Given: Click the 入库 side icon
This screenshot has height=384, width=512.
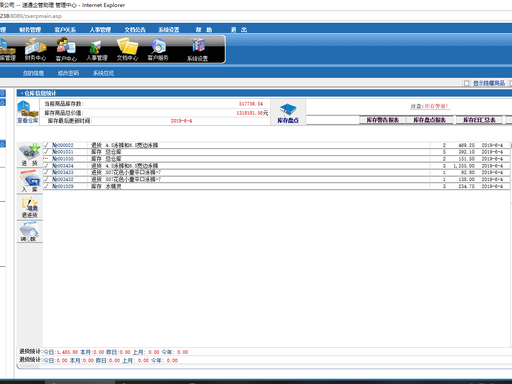Looking at the screenshot, I should pos(29,181).
